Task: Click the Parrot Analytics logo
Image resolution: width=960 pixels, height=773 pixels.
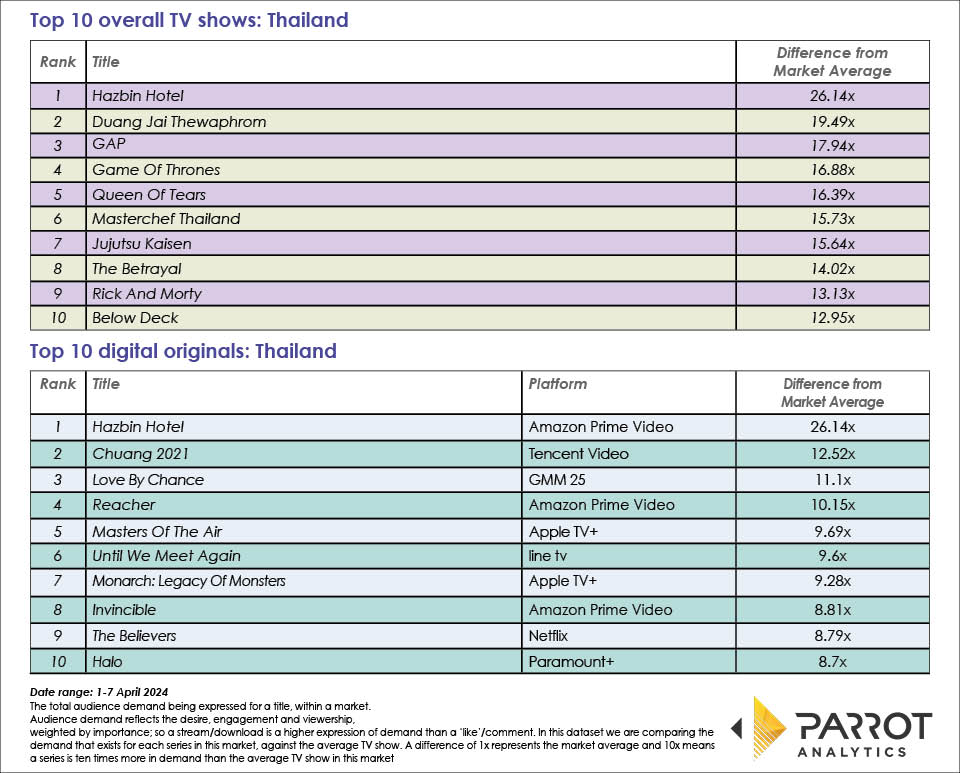Action: pos(832,728)
